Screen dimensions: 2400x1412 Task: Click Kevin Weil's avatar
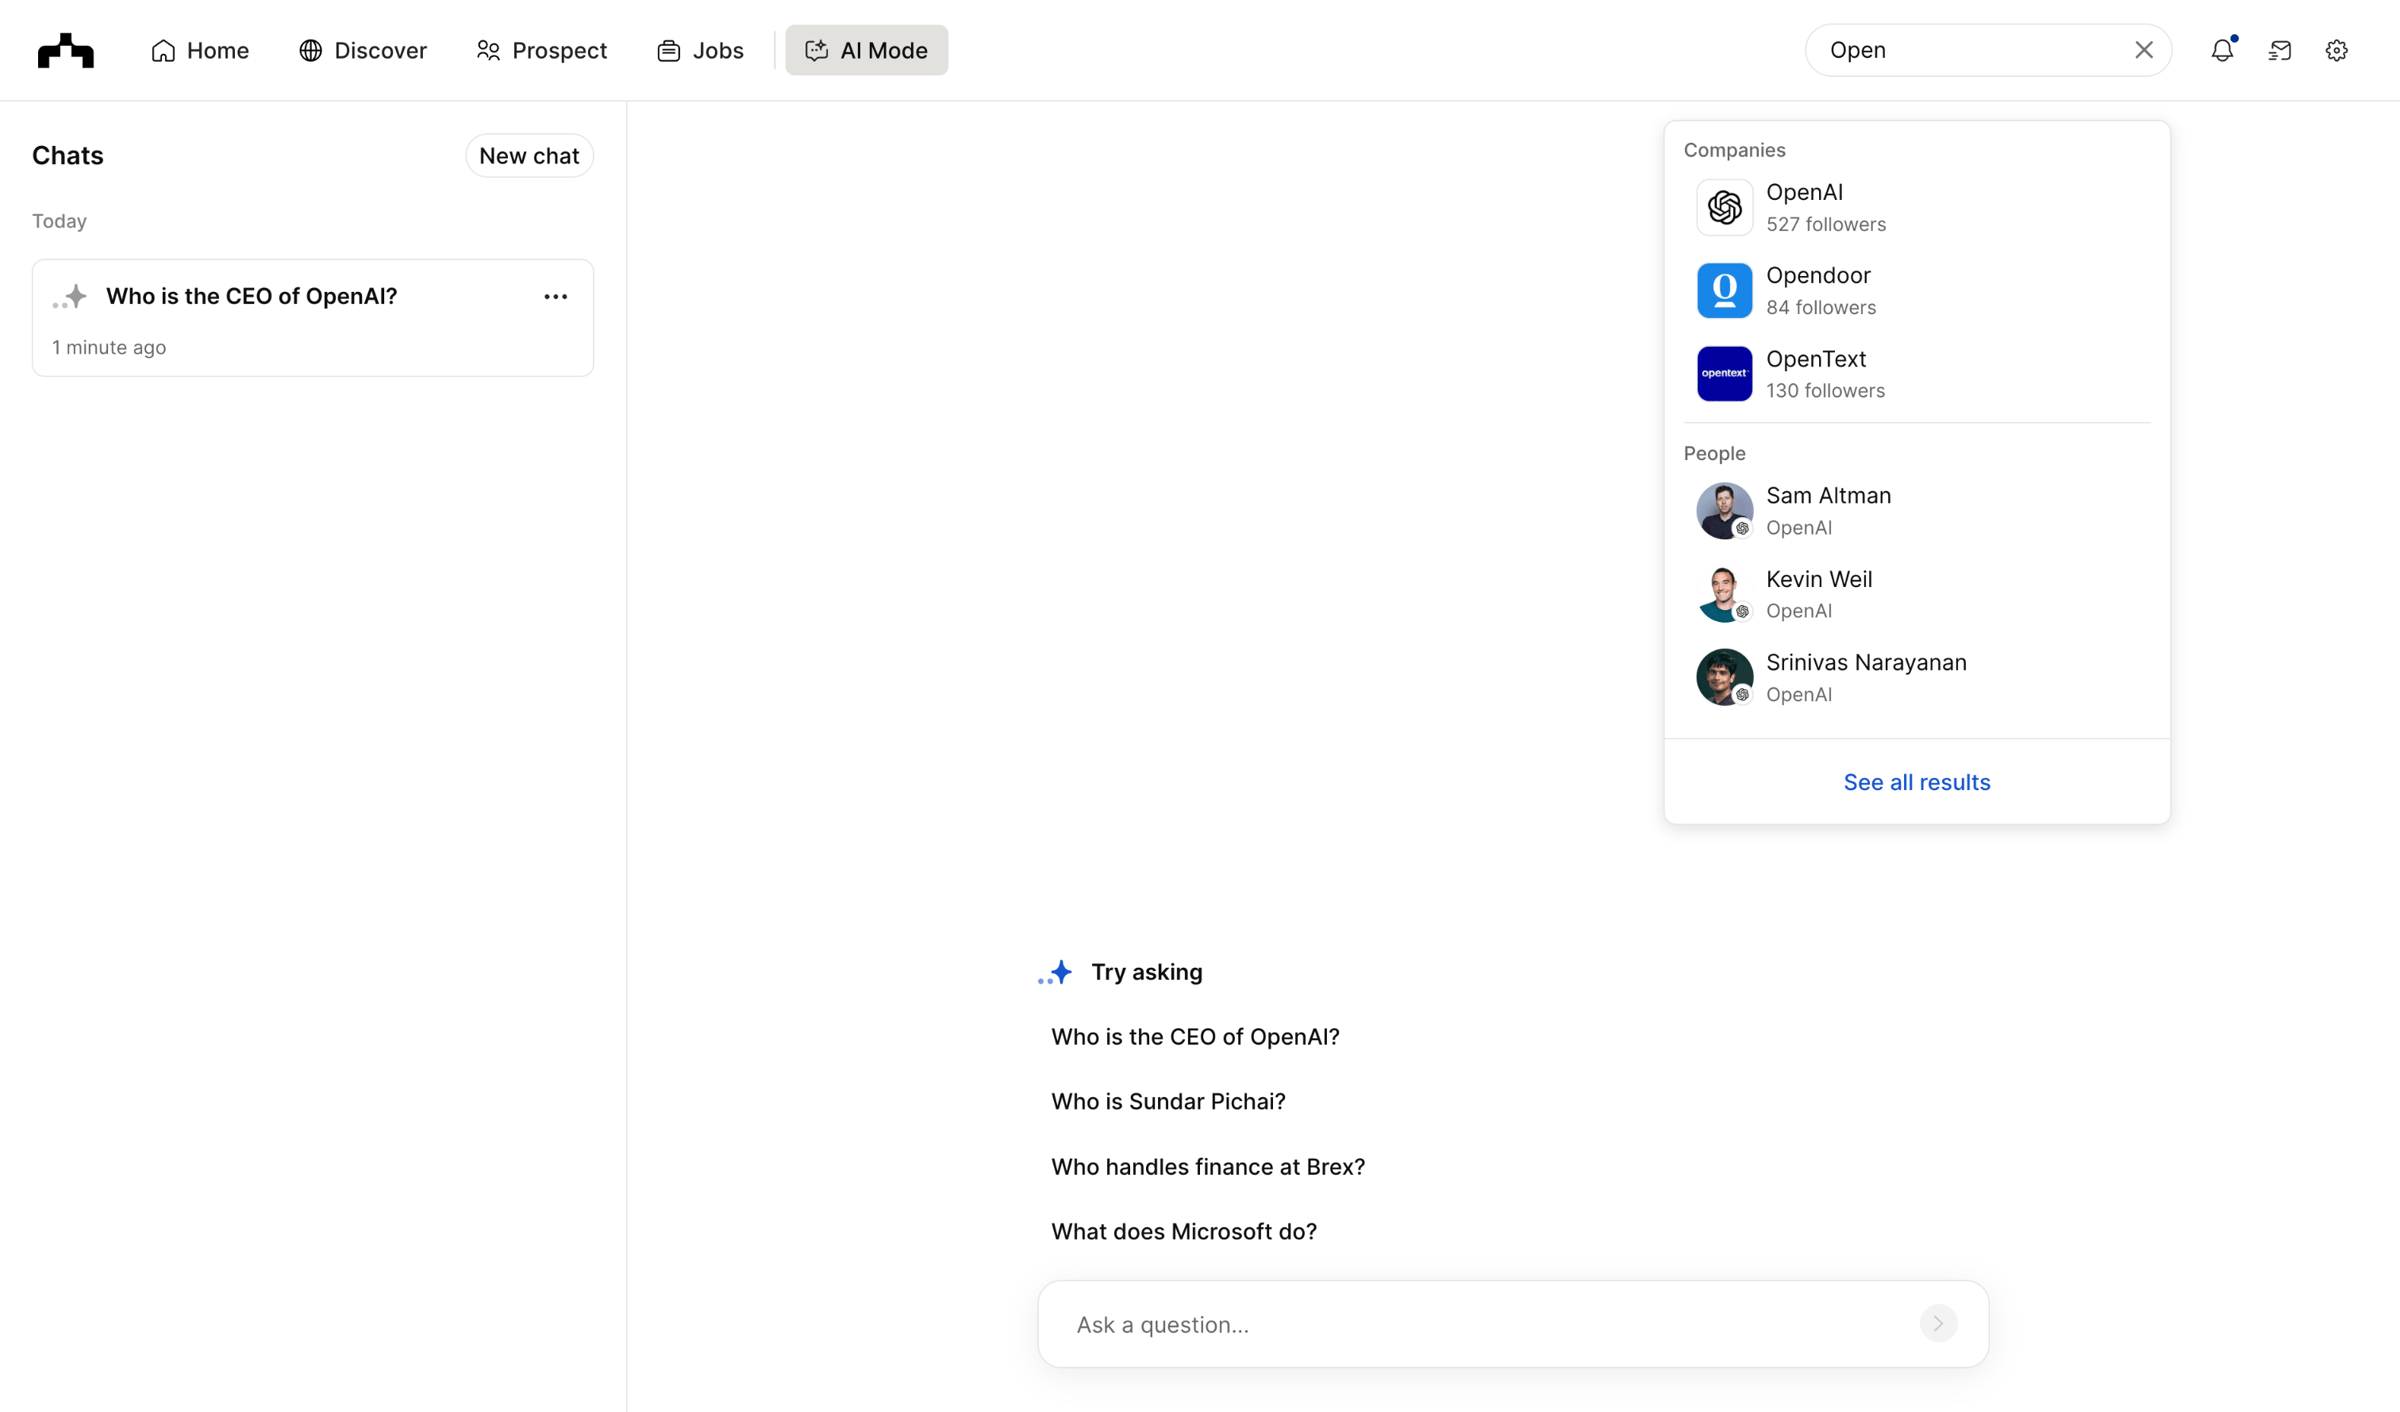click(1725, 594)
